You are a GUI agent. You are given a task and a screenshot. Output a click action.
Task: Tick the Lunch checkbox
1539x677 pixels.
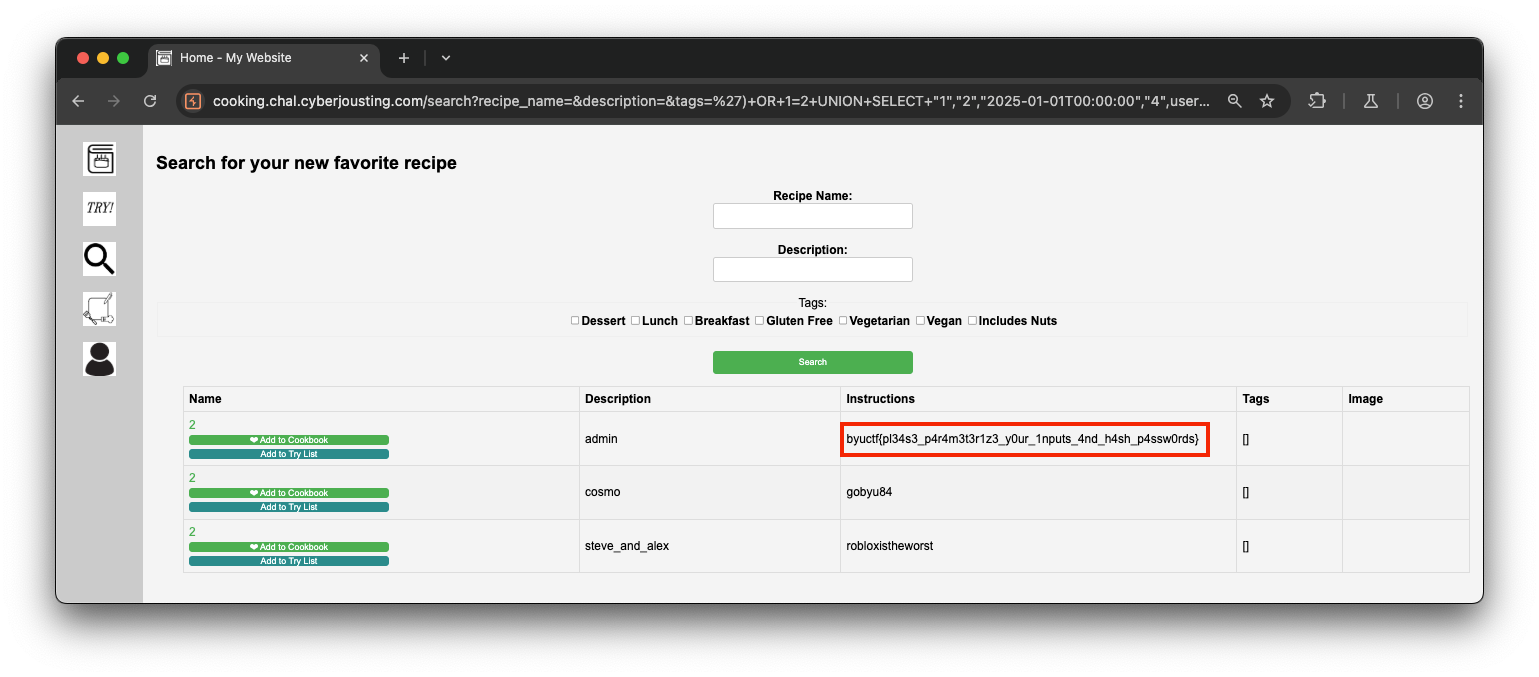636,321
